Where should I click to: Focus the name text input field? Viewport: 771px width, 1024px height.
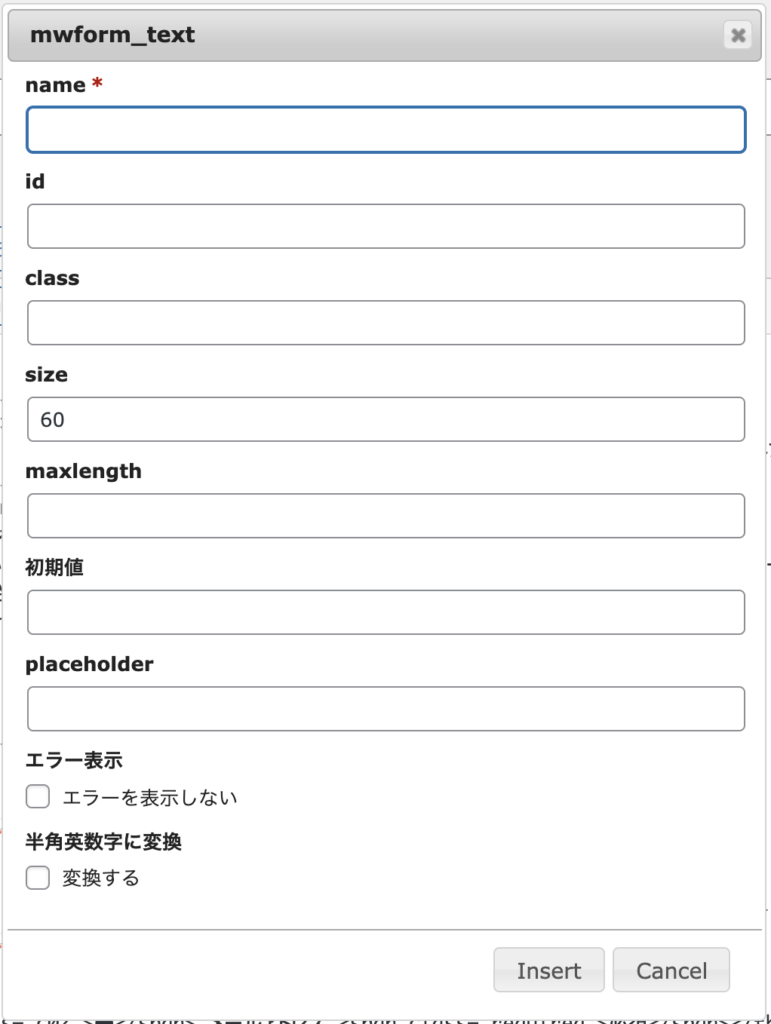[x=385, y=130]
